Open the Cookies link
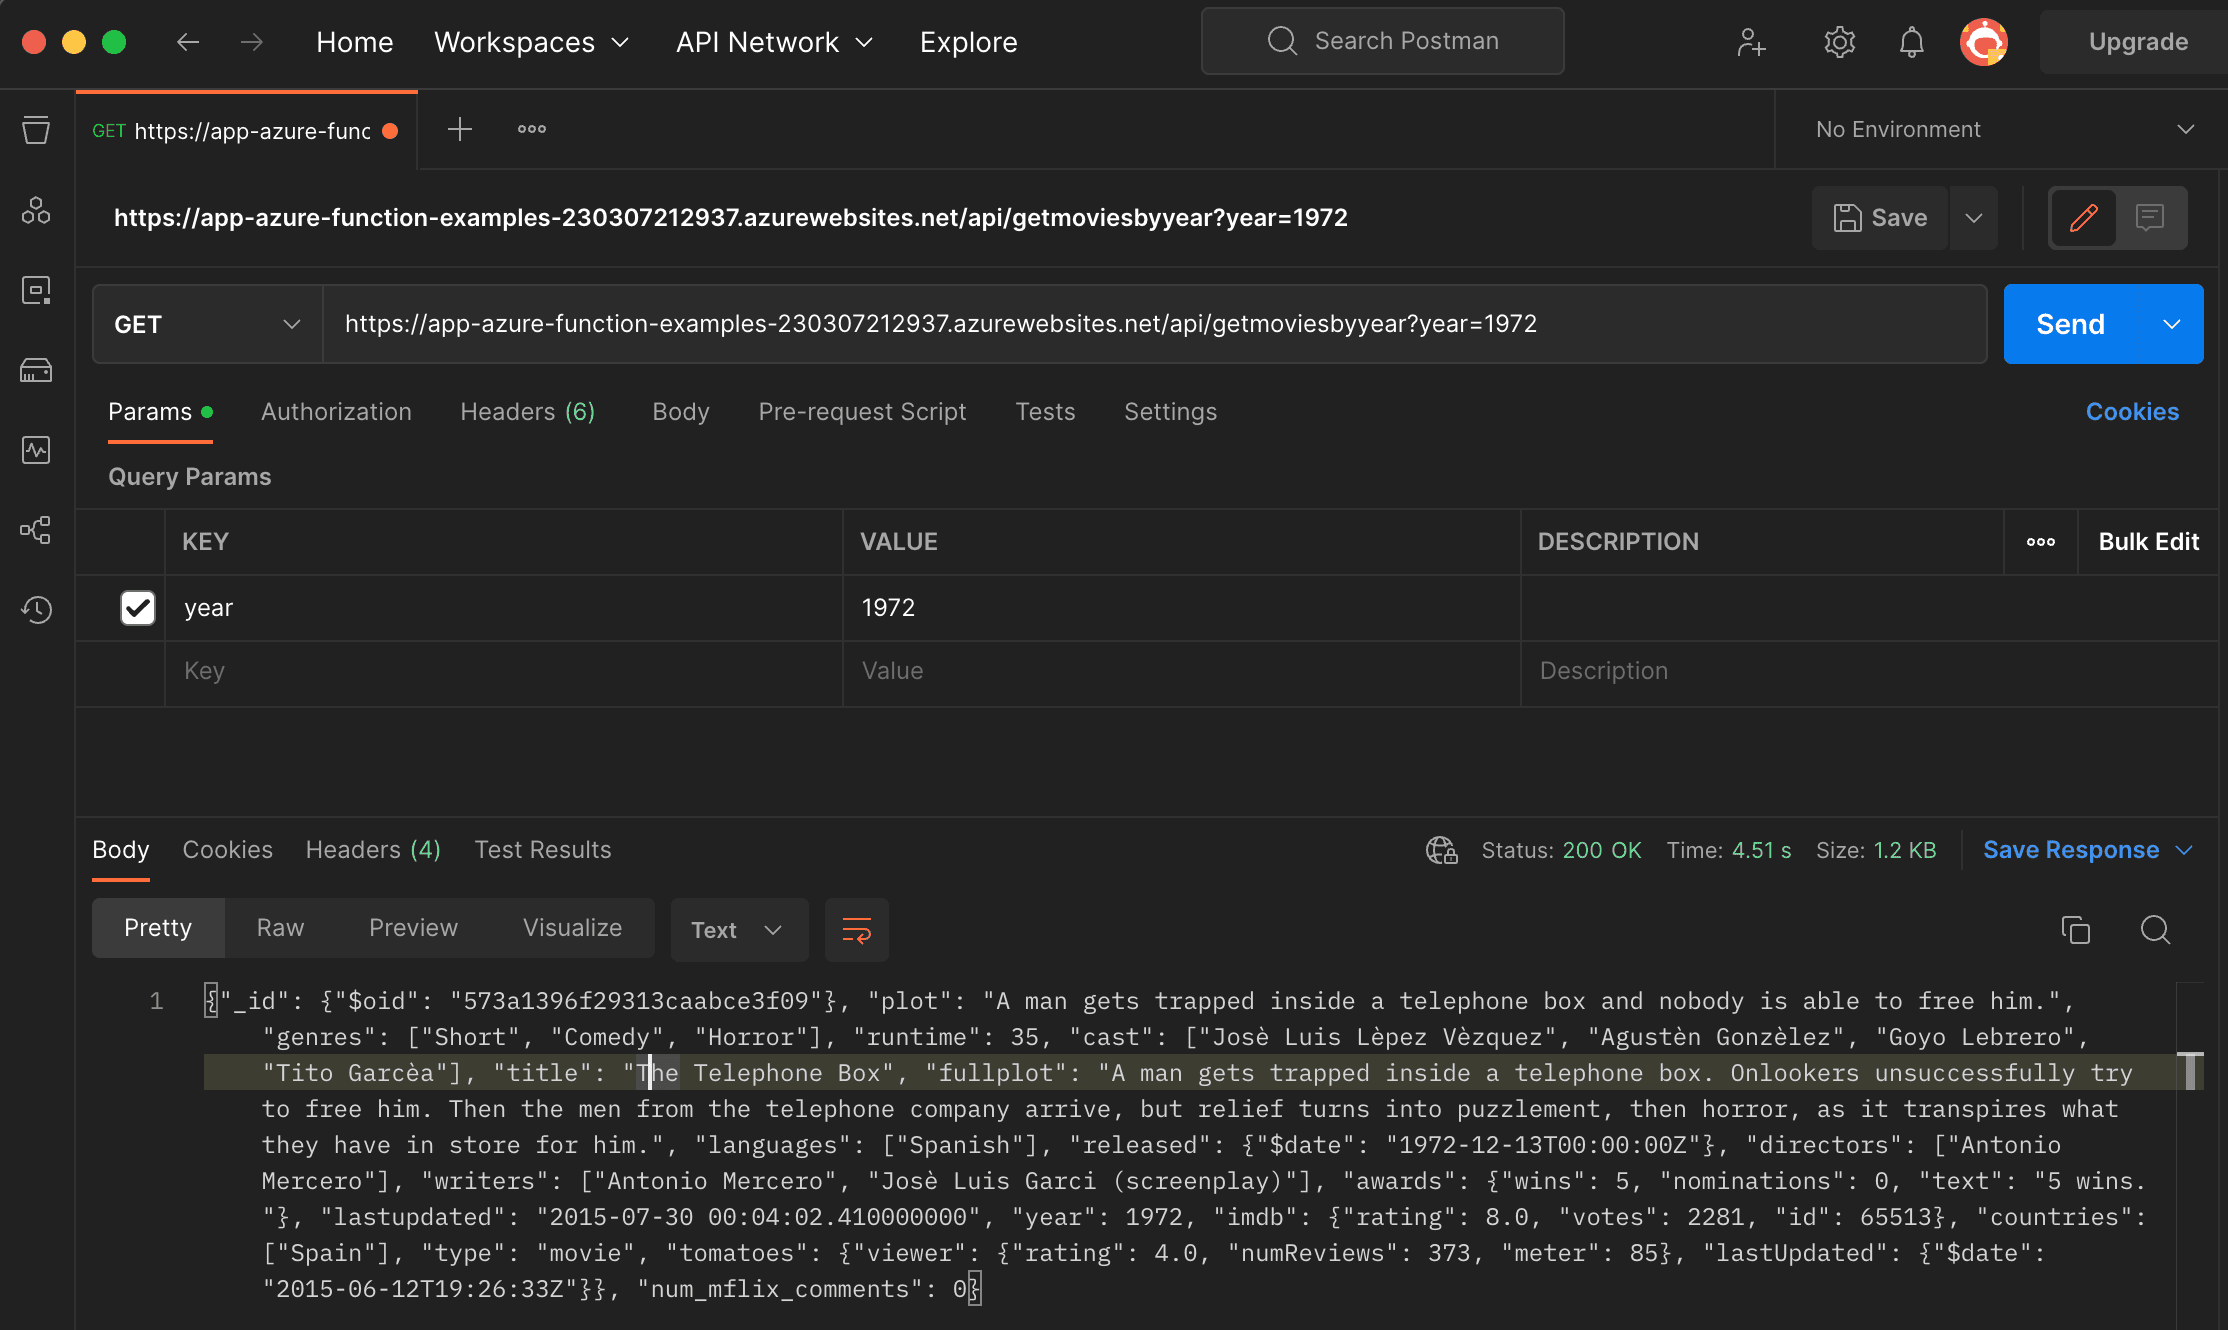This screenshot has width=2228, height=1330. (2131, 412)
